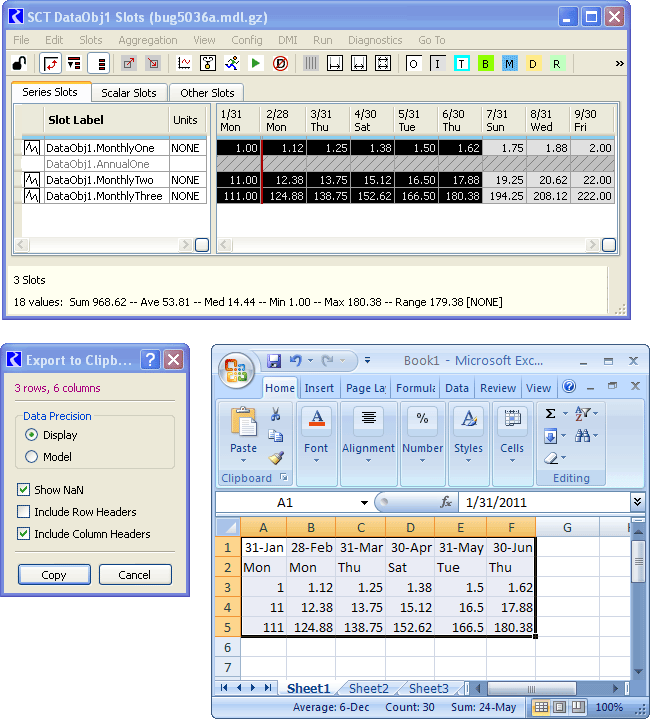
Task: Click the red-arrows swap axes icon
Action: tap(50, 64)
